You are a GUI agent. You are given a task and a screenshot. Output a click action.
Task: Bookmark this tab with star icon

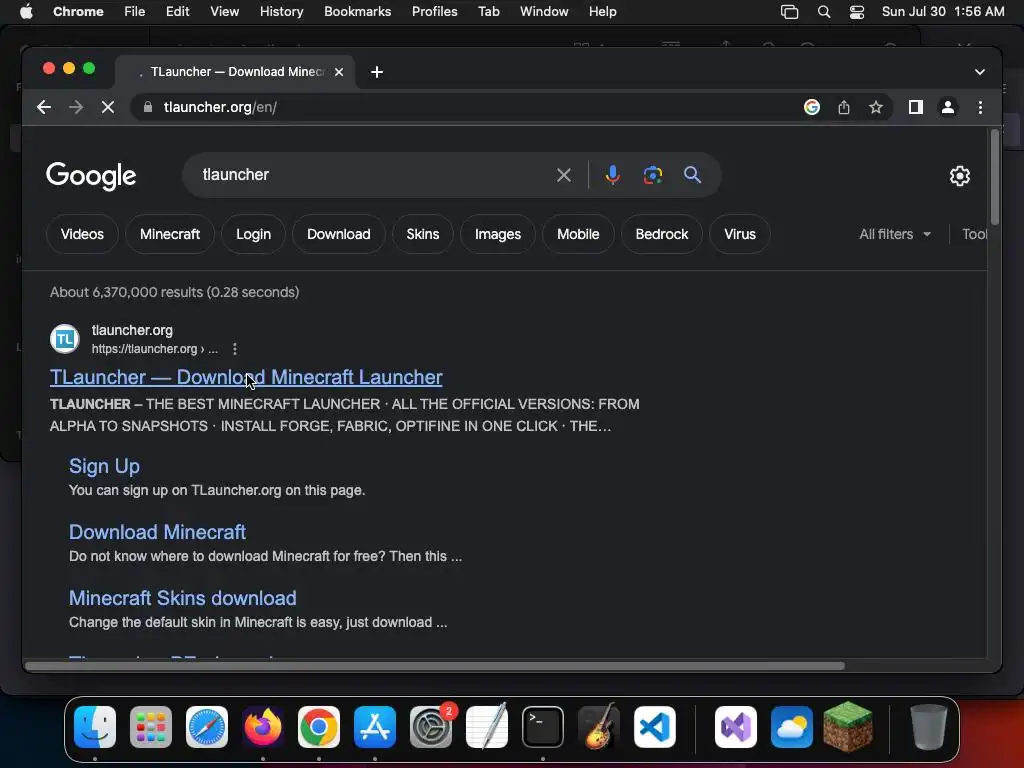click(x=876, y=107)
